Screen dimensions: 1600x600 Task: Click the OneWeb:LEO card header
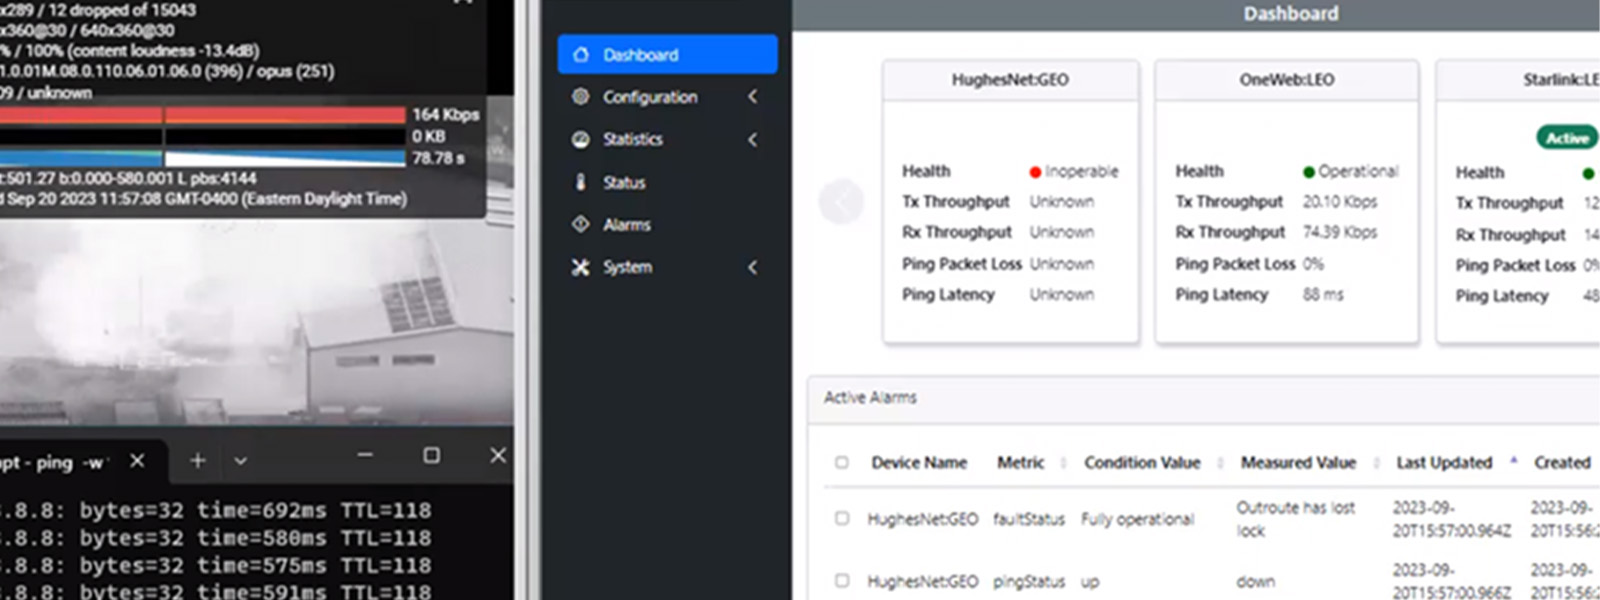click(1286, 80)
